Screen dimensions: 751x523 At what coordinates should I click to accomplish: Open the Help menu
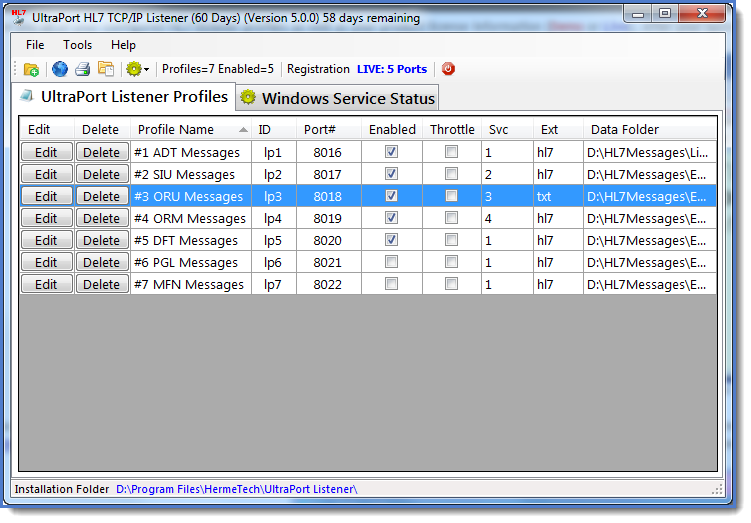pyautogui.click(x=124, y=45)
